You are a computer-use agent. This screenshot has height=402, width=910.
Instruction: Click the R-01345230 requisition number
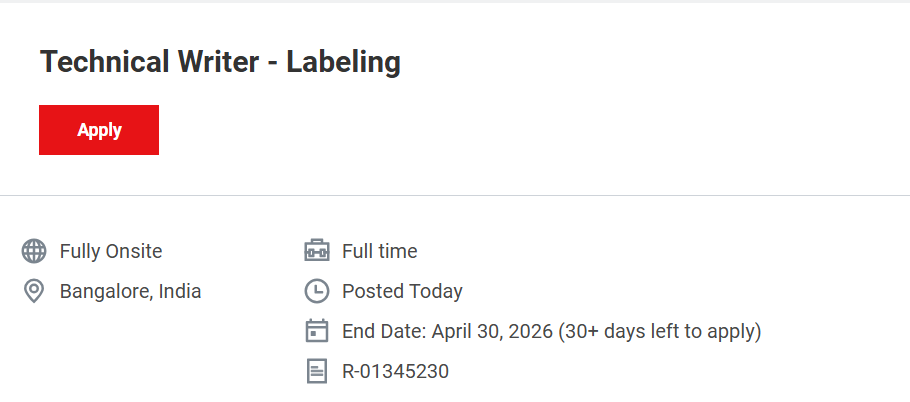[x=395, y=371]
